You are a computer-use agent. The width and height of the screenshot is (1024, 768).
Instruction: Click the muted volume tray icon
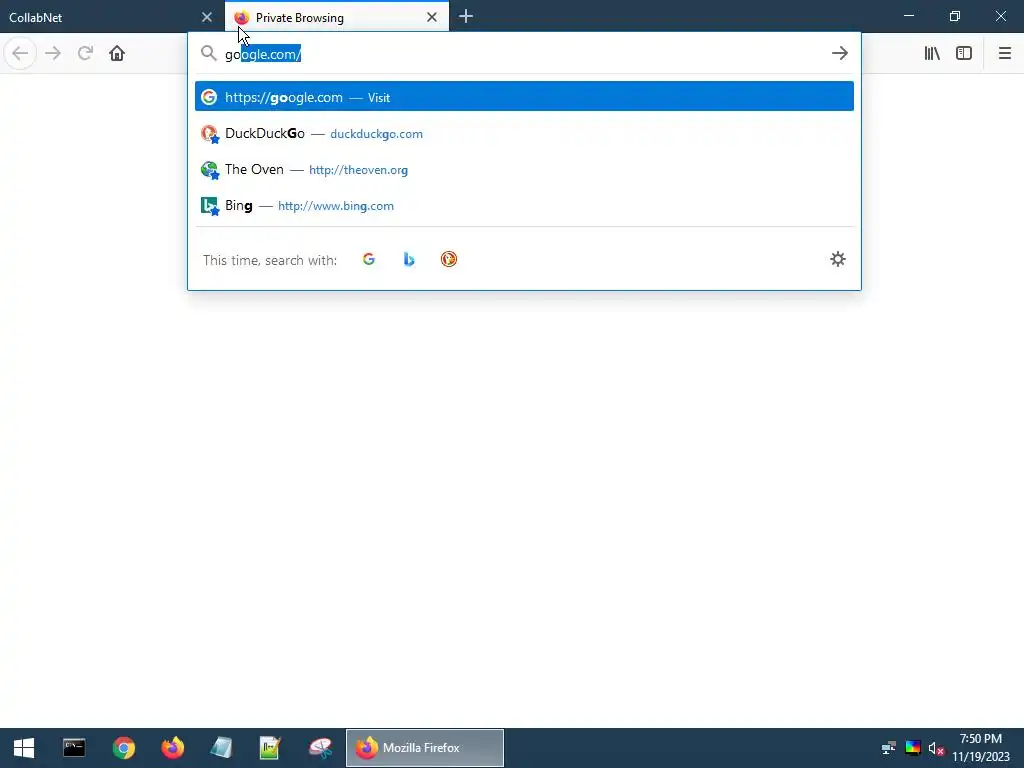click(x=936, y=748)
